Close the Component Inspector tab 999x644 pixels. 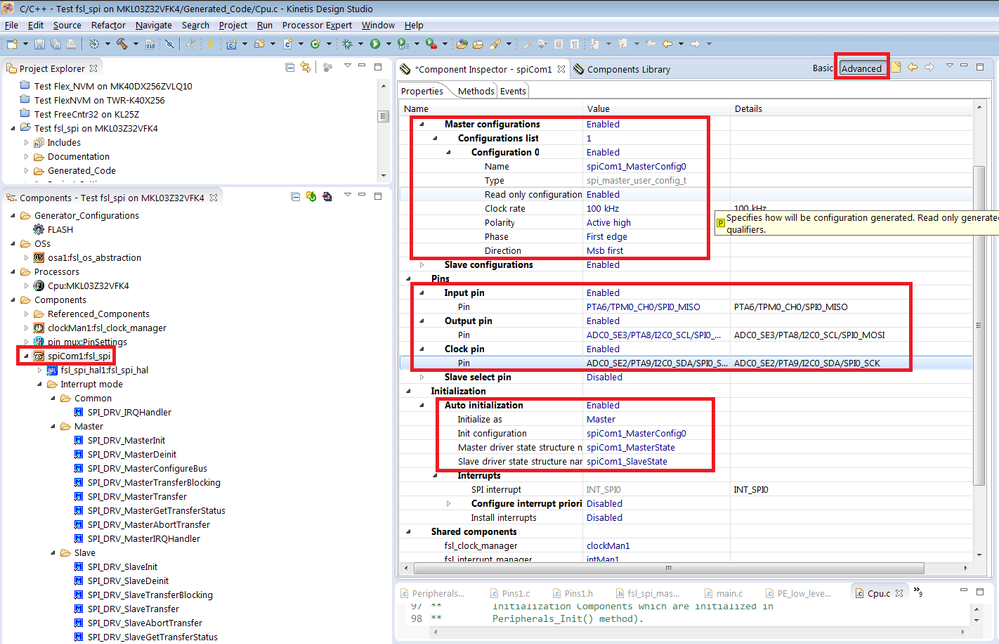coord(561,69)
